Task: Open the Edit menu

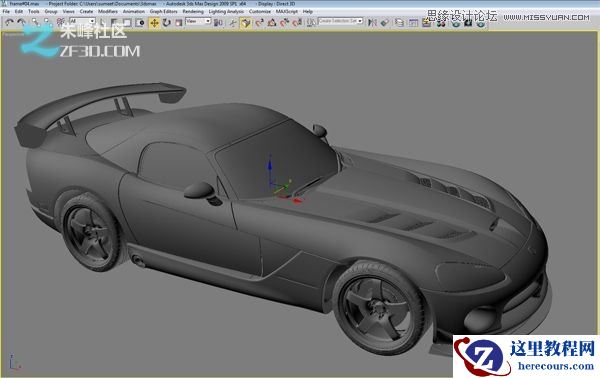Action: point(19,11)
